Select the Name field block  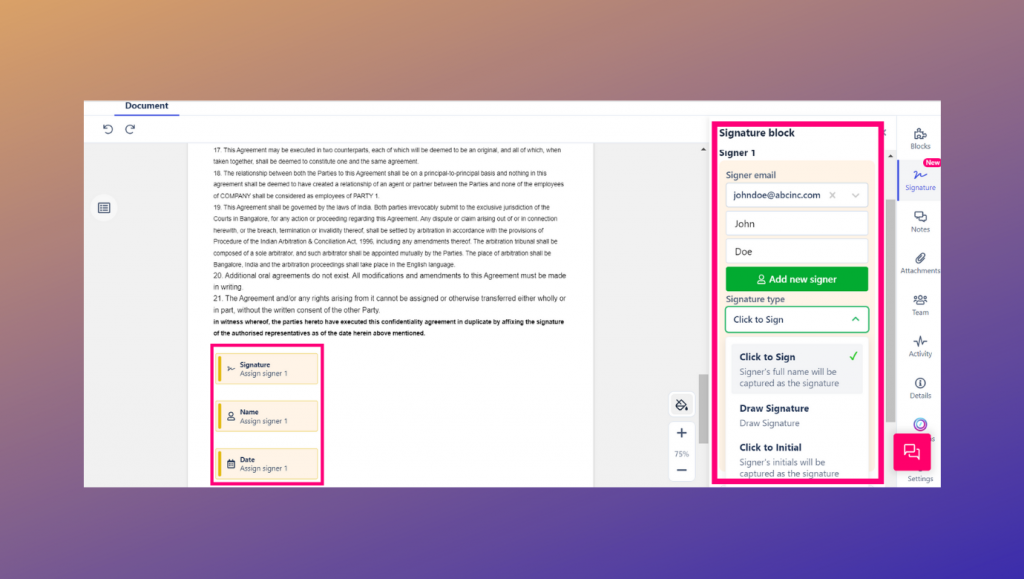pyautogui.click(x=268, y=416)
